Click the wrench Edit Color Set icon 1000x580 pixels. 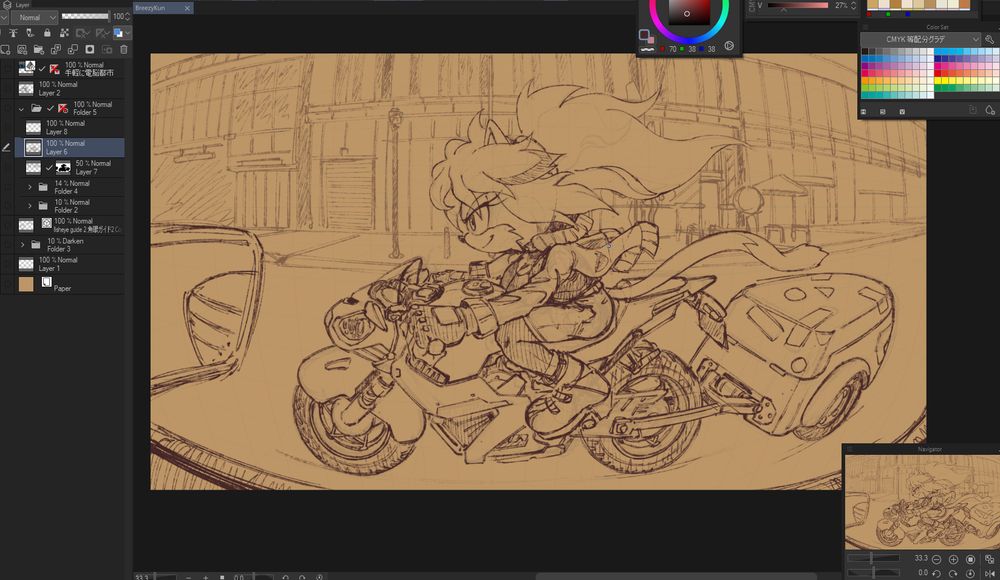click(990, 40)
